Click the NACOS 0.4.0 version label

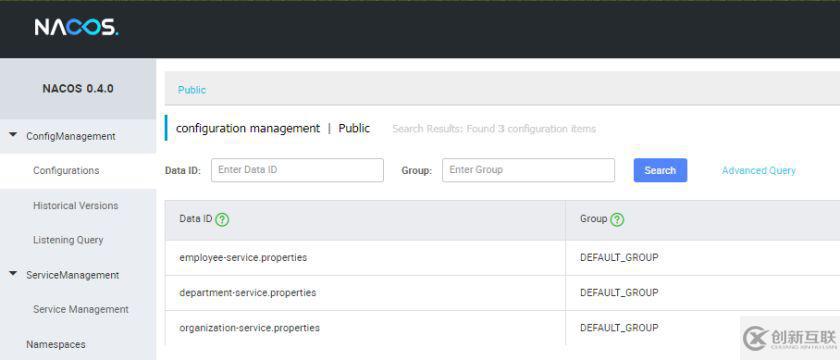pos(78,89)
